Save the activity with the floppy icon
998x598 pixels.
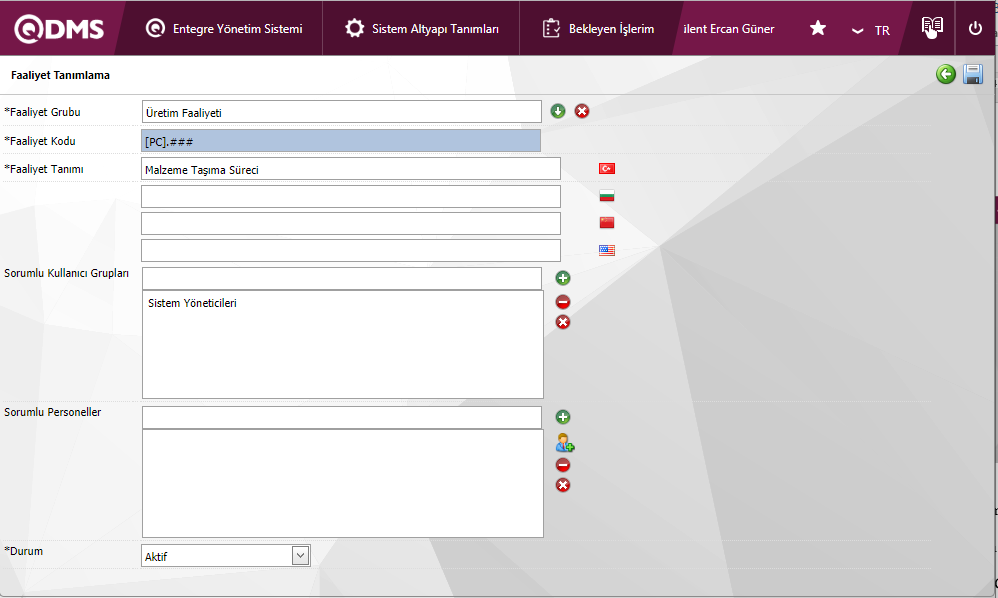pos(973,74)
